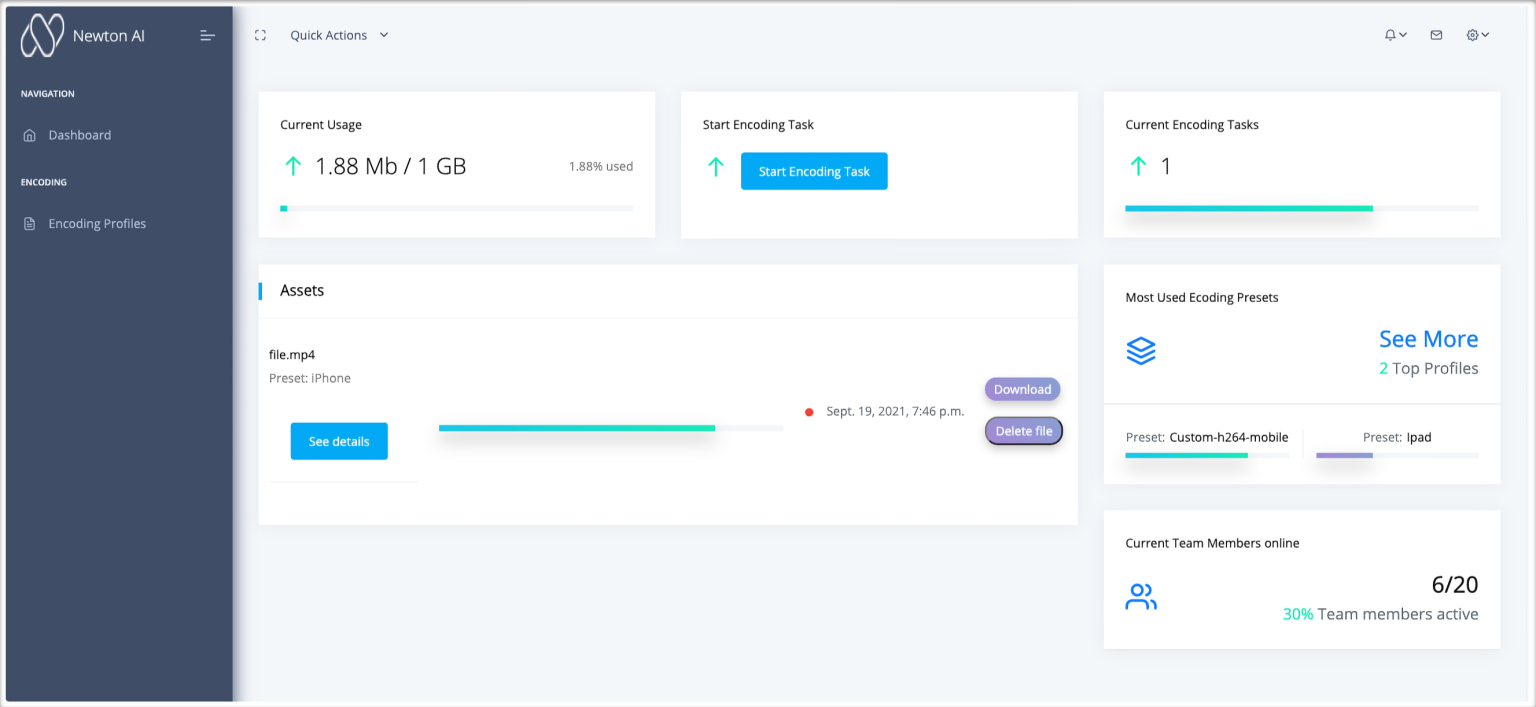This screenshot has height=707, width=1536.
Task: Open the See More presets link
Action: click(x=1427, y=339)
